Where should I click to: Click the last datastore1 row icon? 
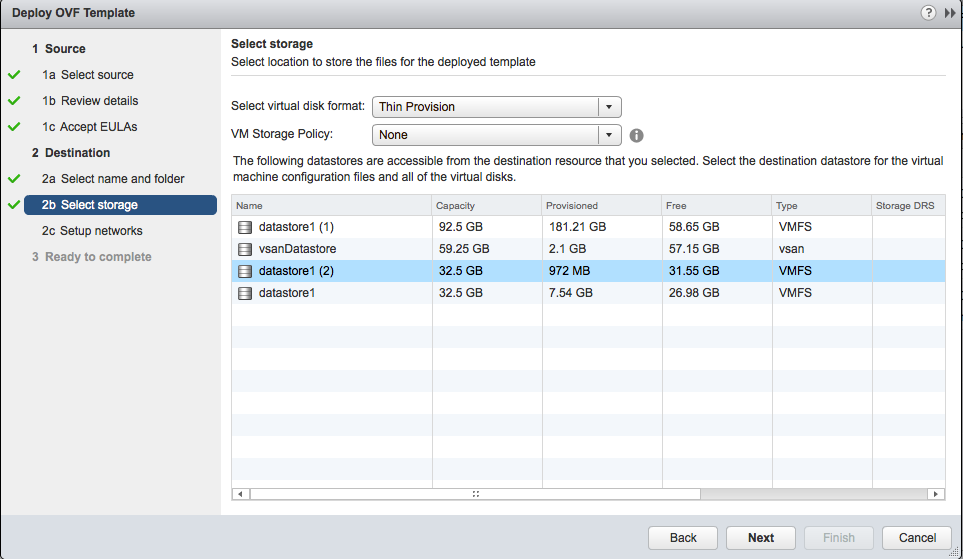coord(245,293)
